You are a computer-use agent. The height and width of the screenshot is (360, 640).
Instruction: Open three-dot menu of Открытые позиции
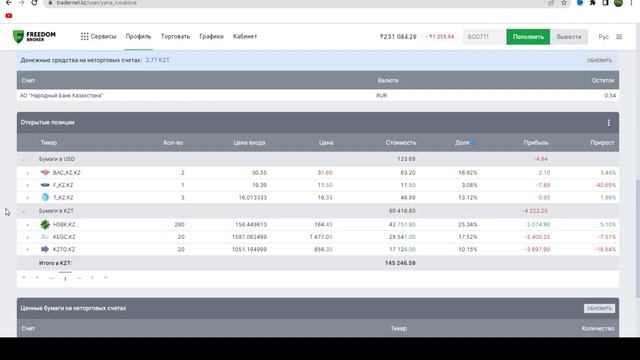click(x=609, y=122)
